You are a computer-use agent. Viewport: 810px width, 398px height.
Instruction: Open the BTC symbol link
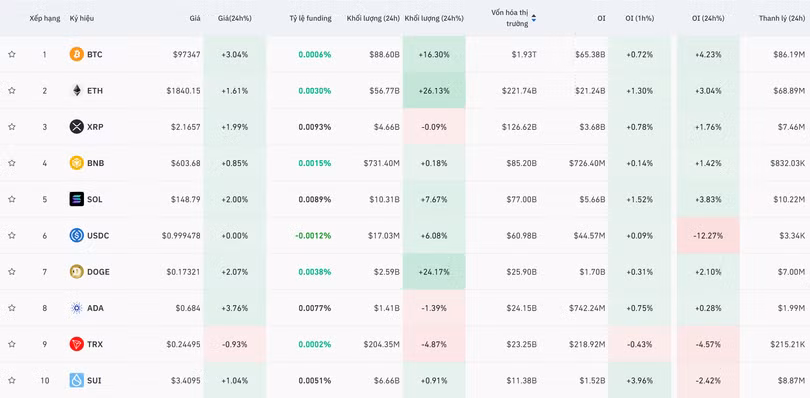click(95, 54)
